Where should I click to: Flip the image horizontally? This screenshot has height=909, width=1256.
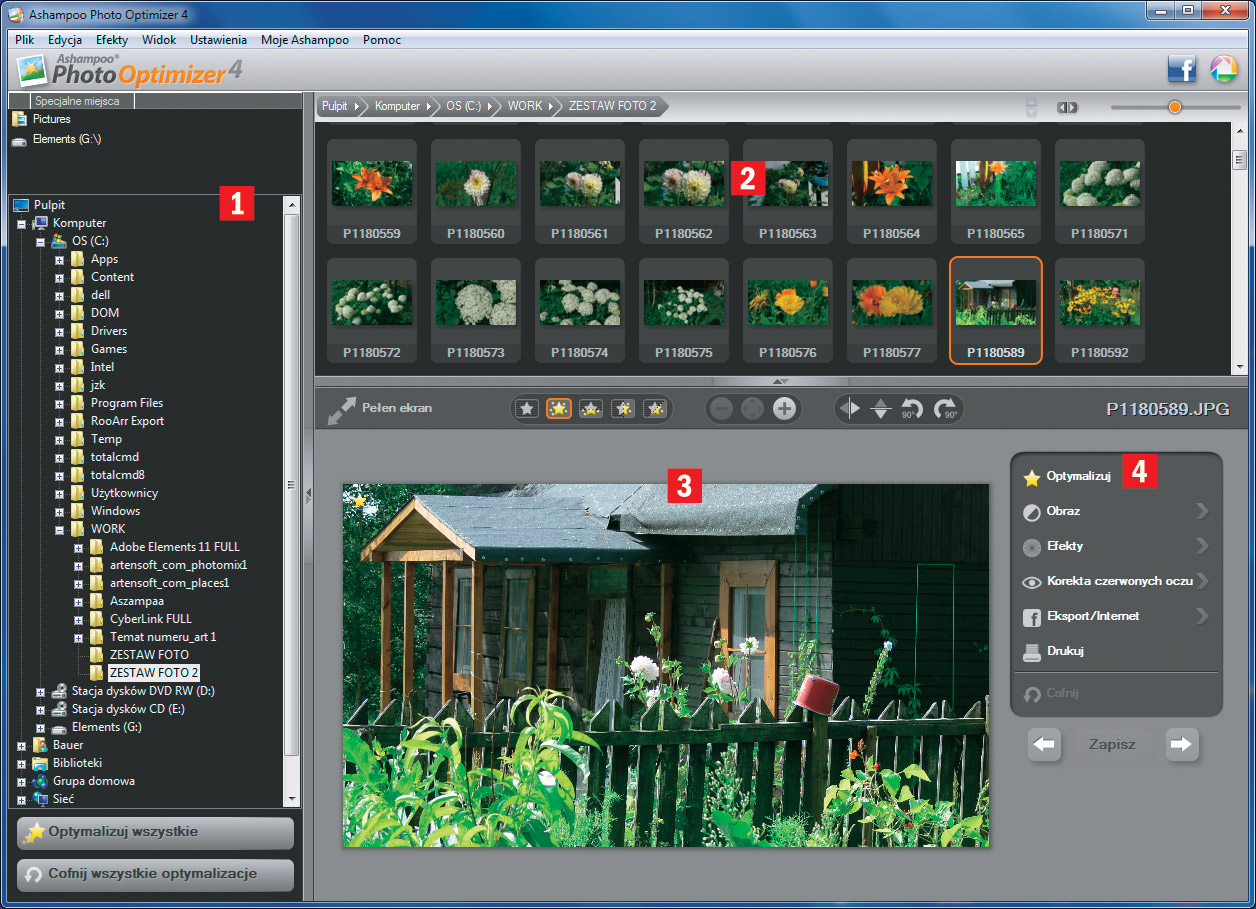point(850,409)
